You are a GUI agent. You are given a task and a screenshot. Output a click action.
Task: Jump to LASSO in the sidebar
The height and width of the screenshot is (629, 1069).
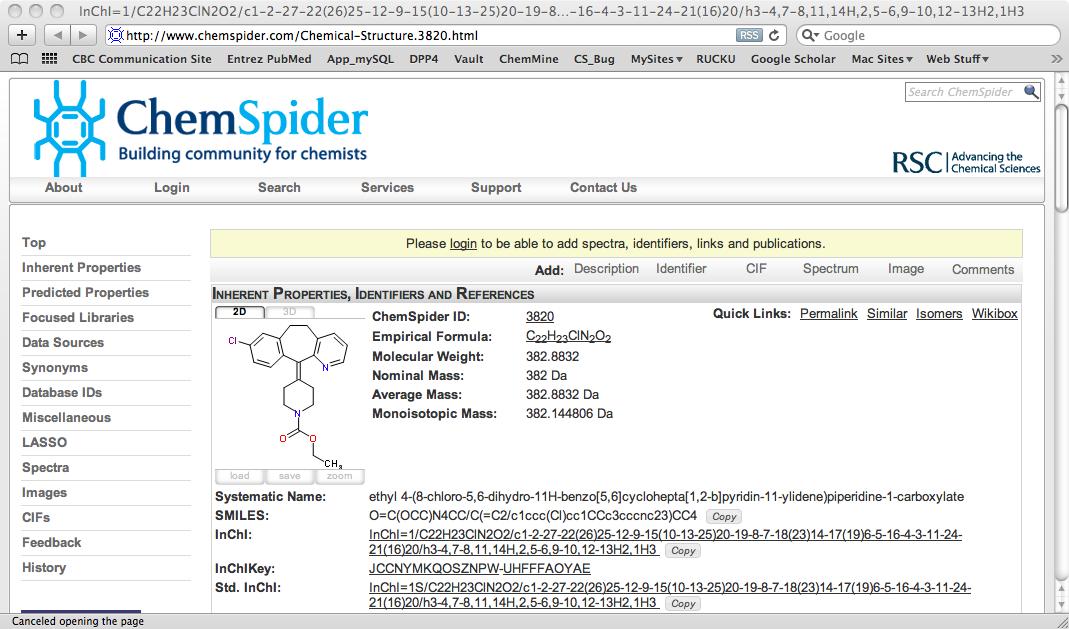pyautogui.click(x=44, y=442)
